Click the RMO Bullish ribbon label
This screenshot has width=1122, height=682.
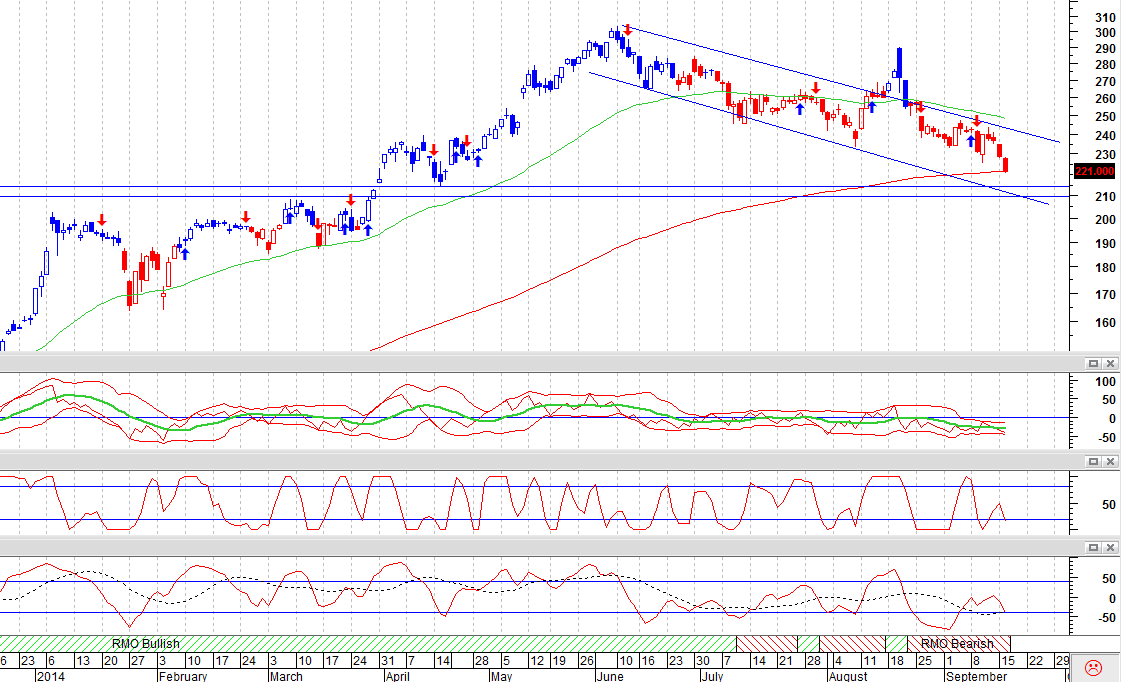(x=145, y=643)
